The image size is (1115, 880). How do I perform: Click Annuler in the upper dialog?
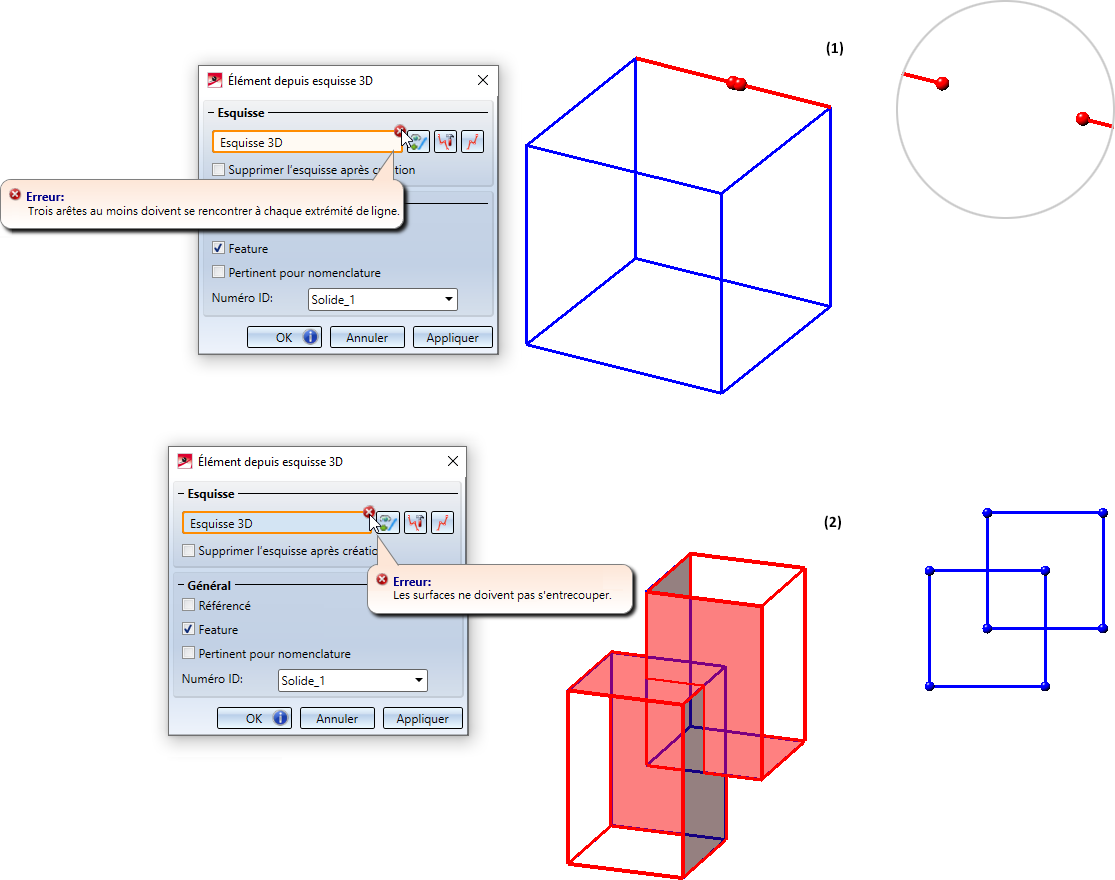pos(367,337)
